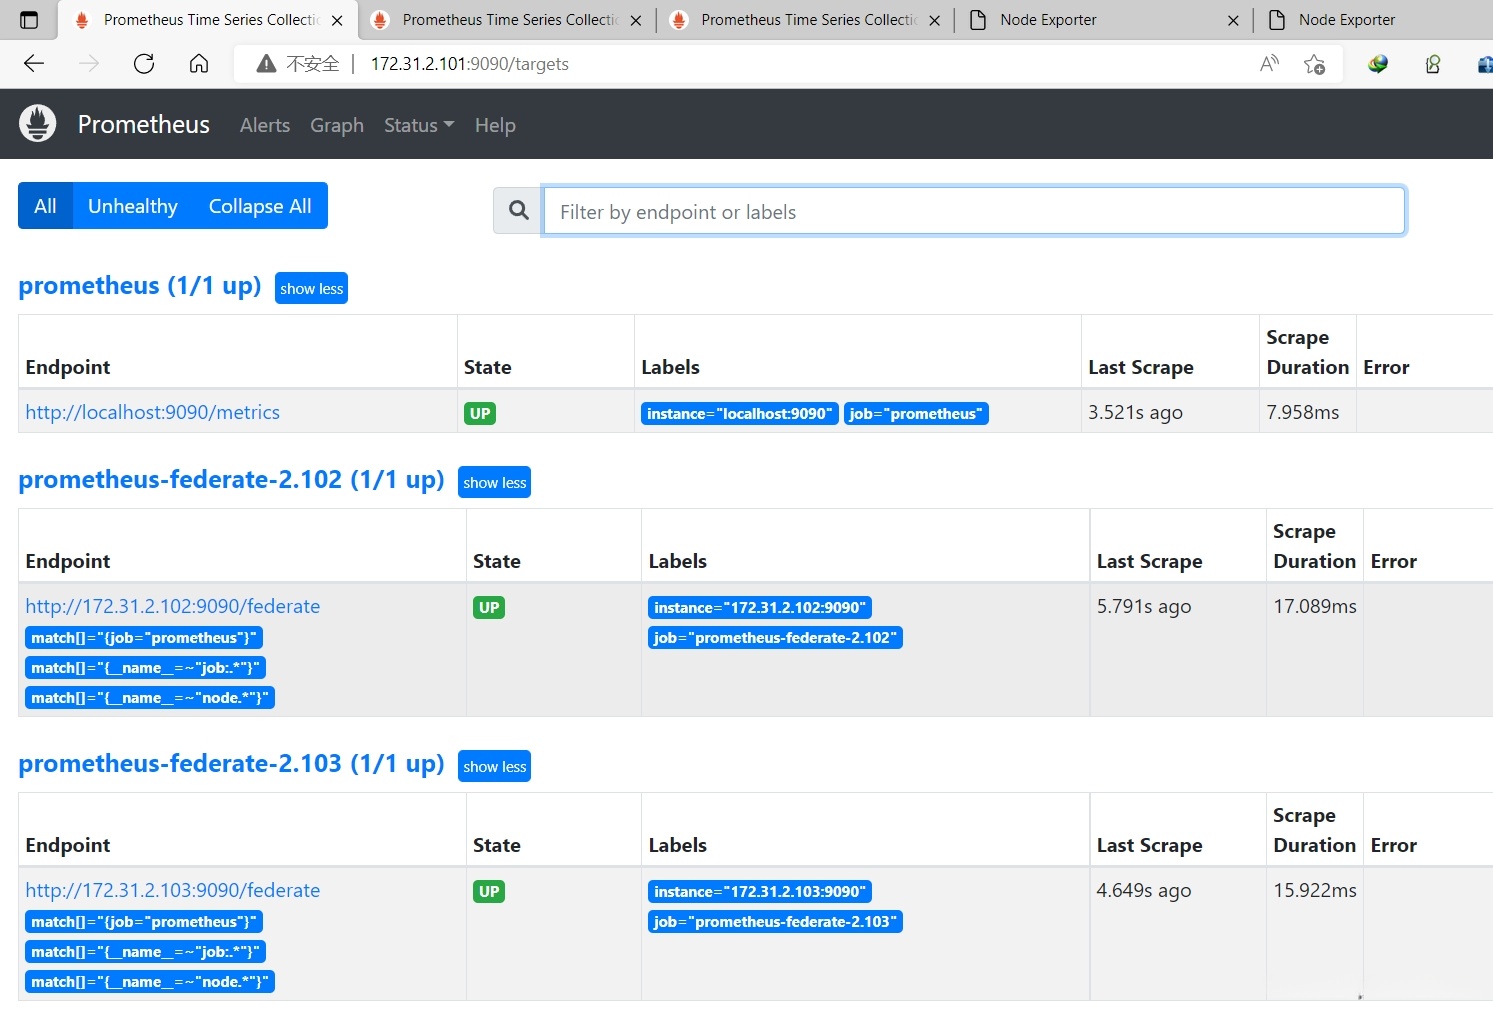Viewport: 1493px width, 1009px height.
Task: Open the browser home page icon
Action: point(199,64)
